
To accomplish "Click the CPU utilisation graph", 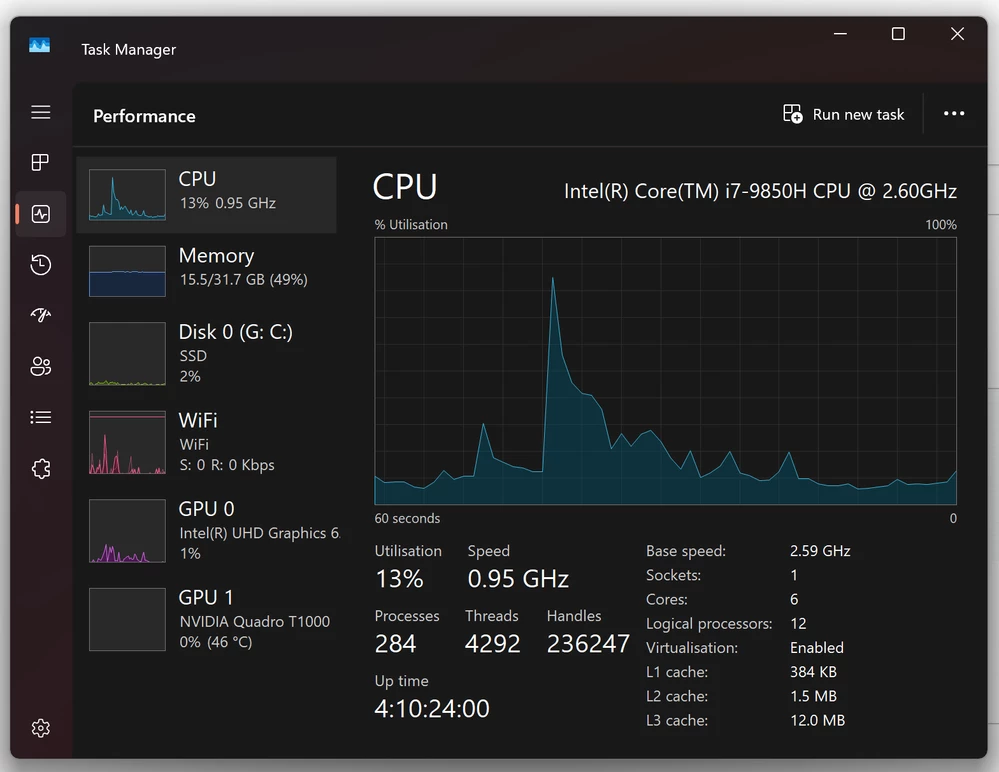I will pos(666,371).
